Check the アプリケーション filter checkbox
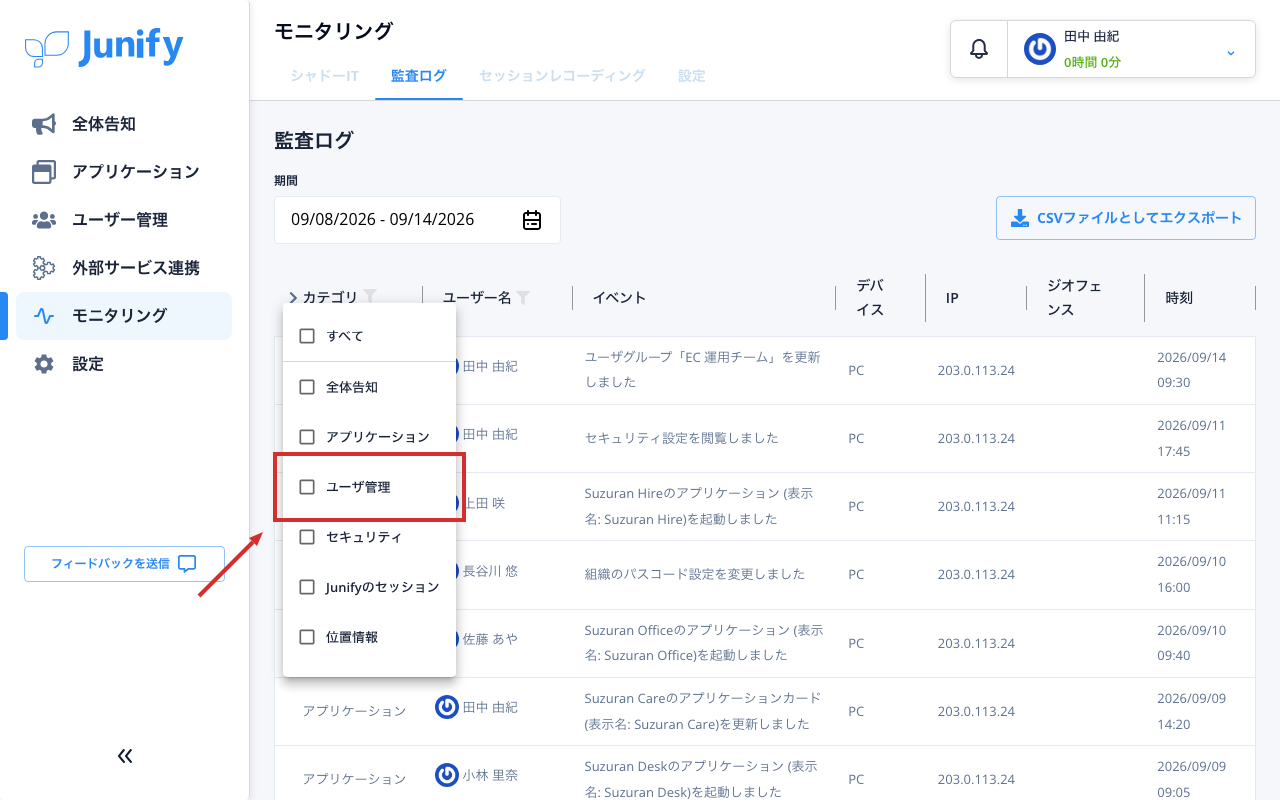Image resolution: width=1280 pixels, height=800 pixels. [x=307, y=437]
